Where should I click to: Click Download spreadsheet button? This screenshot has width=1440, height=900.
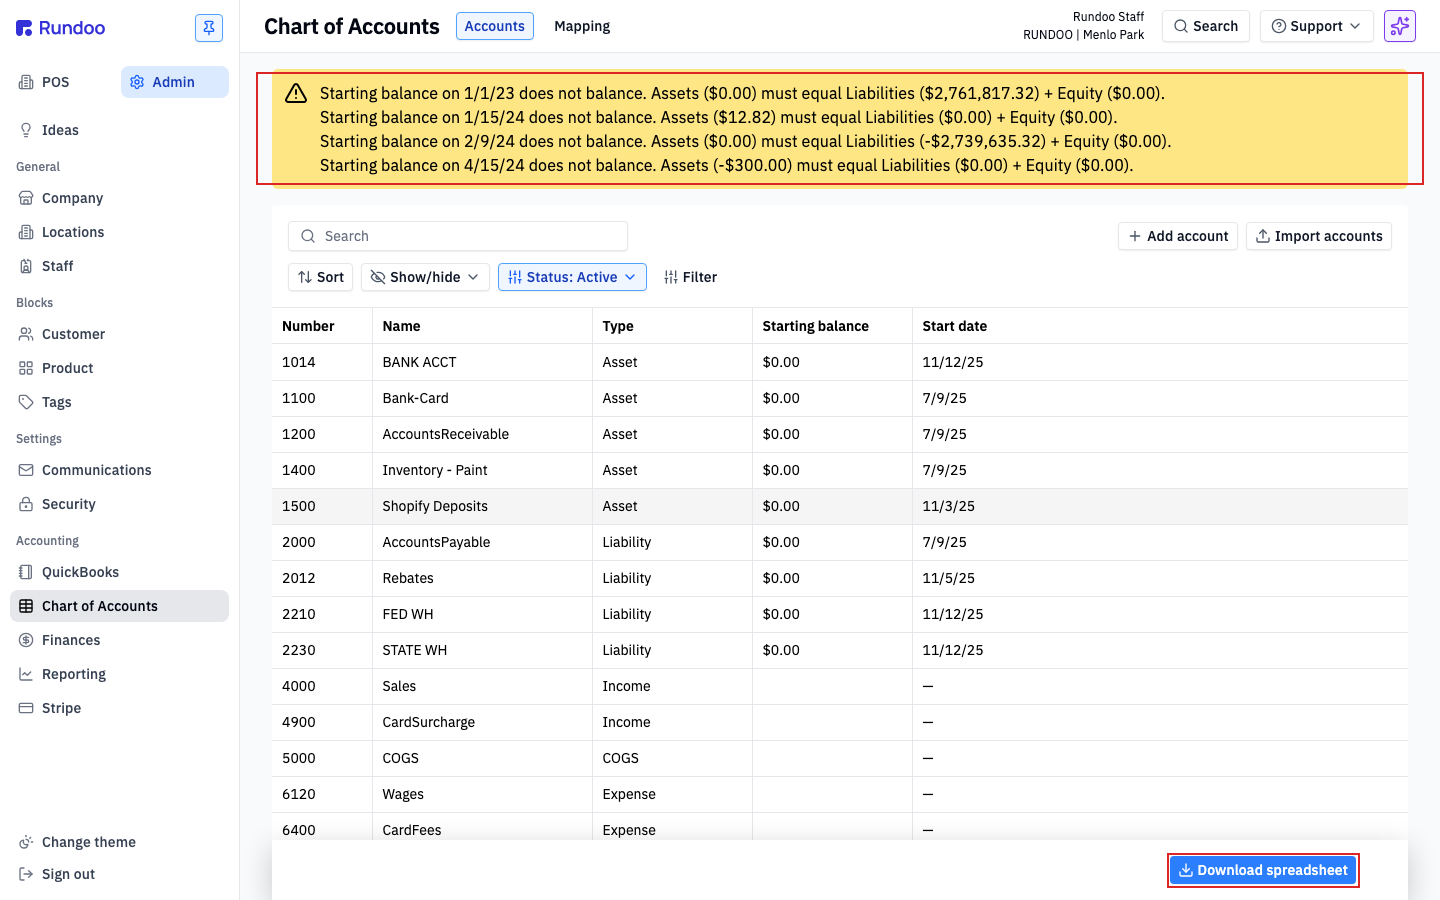click(1263, 870)
